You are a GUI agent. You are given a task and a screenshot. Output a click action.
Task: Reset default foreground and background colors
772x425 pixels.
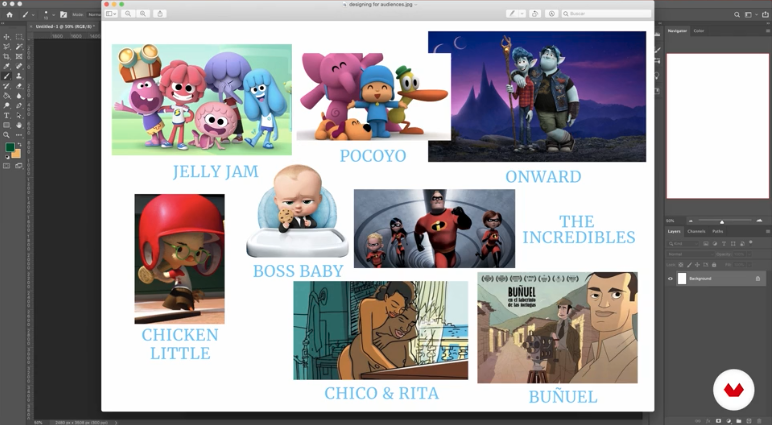coord(7,157)
